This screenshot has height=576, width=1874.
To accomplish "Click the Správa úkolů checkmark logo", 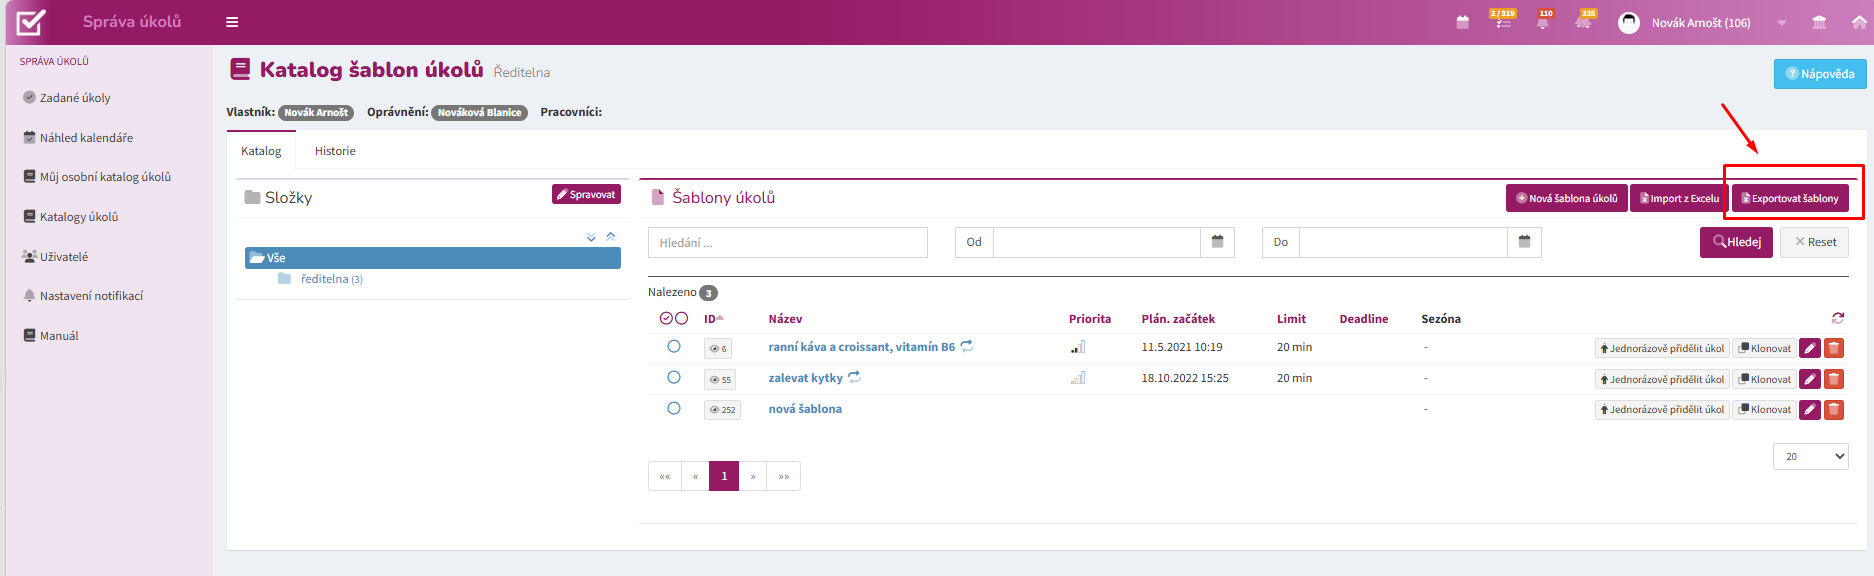I will [32, 22].
